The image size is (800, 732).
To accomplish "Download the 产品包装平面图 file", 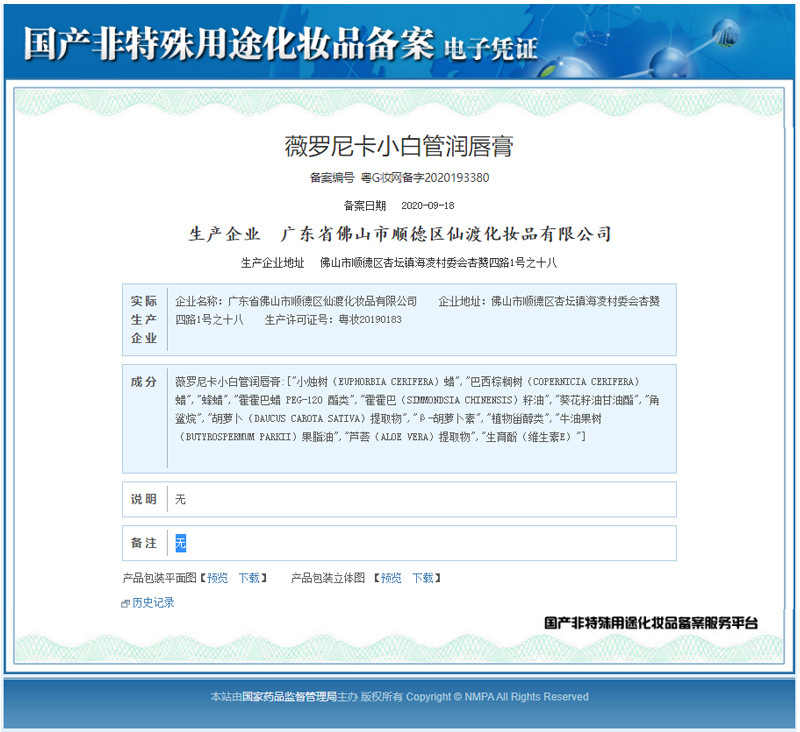I will point(249,578).
